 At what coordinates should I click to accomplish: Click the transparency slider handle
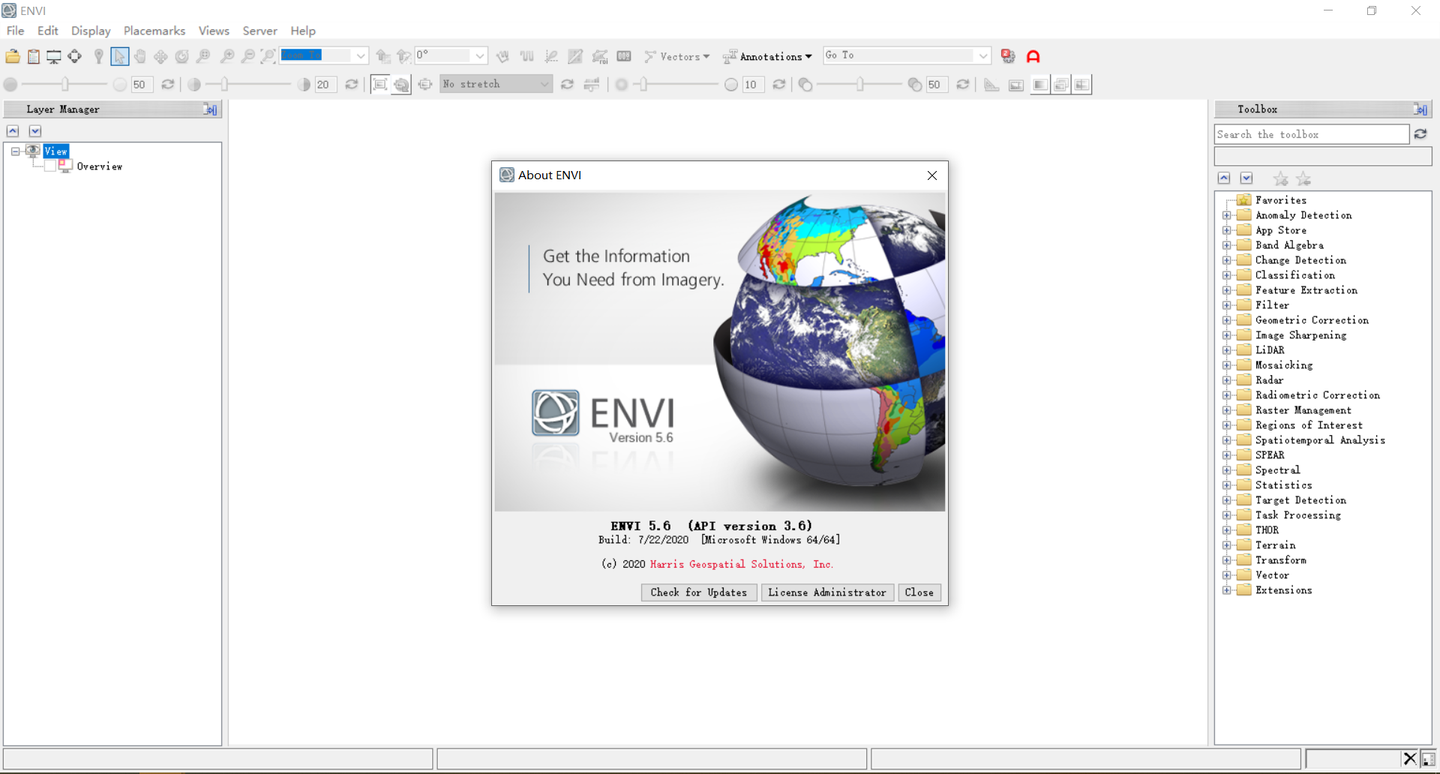tap(860, 85)
